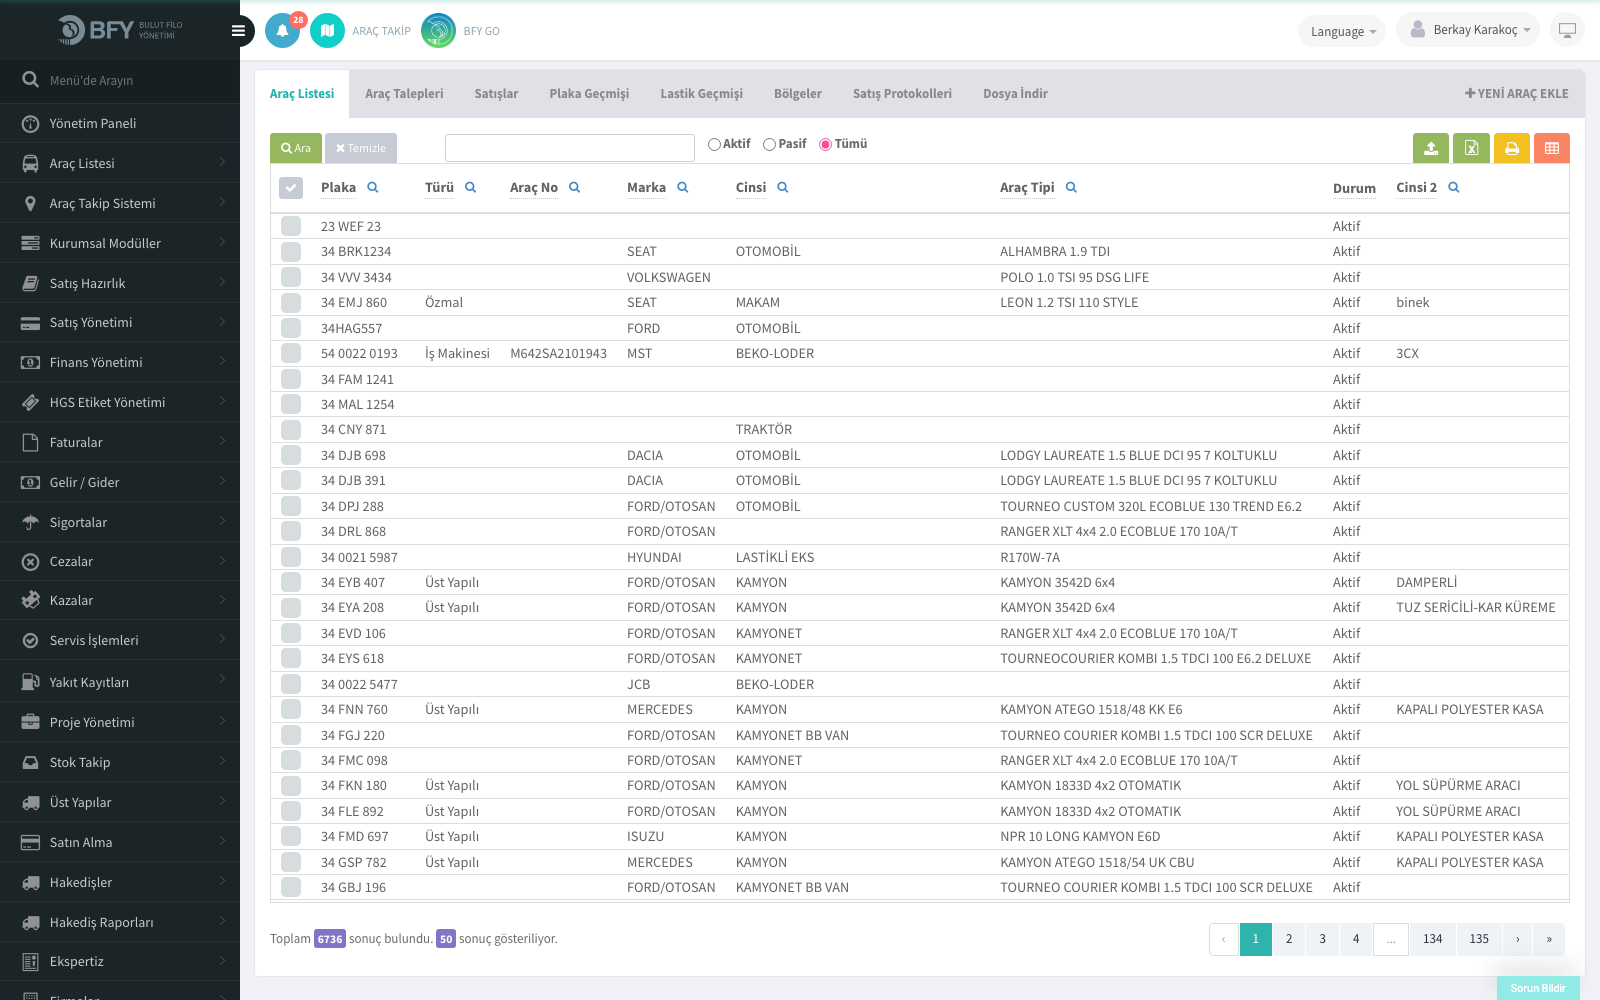Click the Yönetim Paneli dashboard icon
The height and width of the screenshot is (1000, 1600).
31,123
